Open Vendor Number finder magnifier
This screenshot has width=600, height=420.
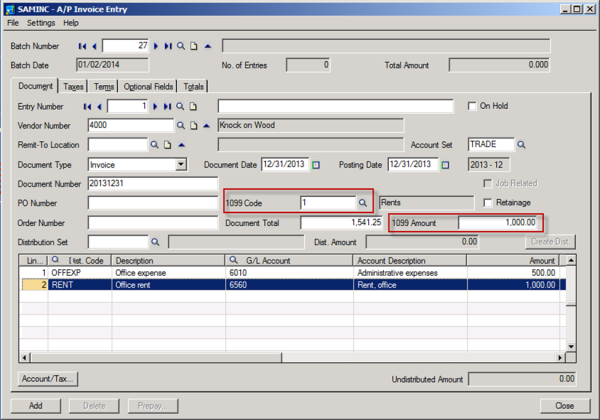(181, 125)
